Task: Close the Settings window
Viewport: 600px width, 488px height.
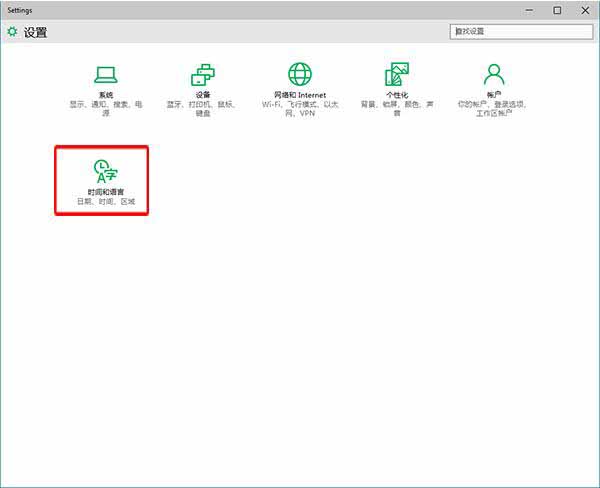Action: [585, 10]
